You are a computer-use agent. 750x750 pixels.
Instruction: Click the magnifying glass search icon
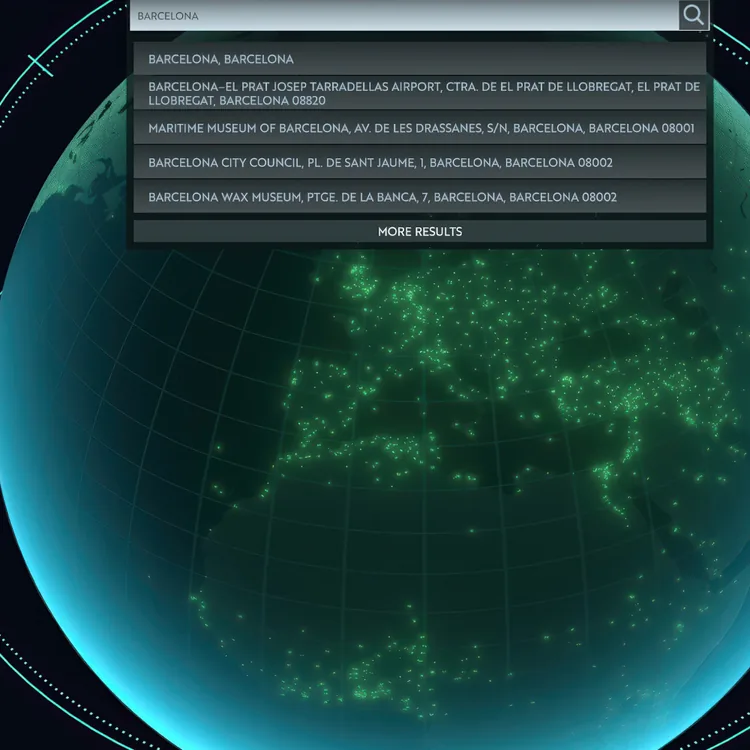point(694,15)
